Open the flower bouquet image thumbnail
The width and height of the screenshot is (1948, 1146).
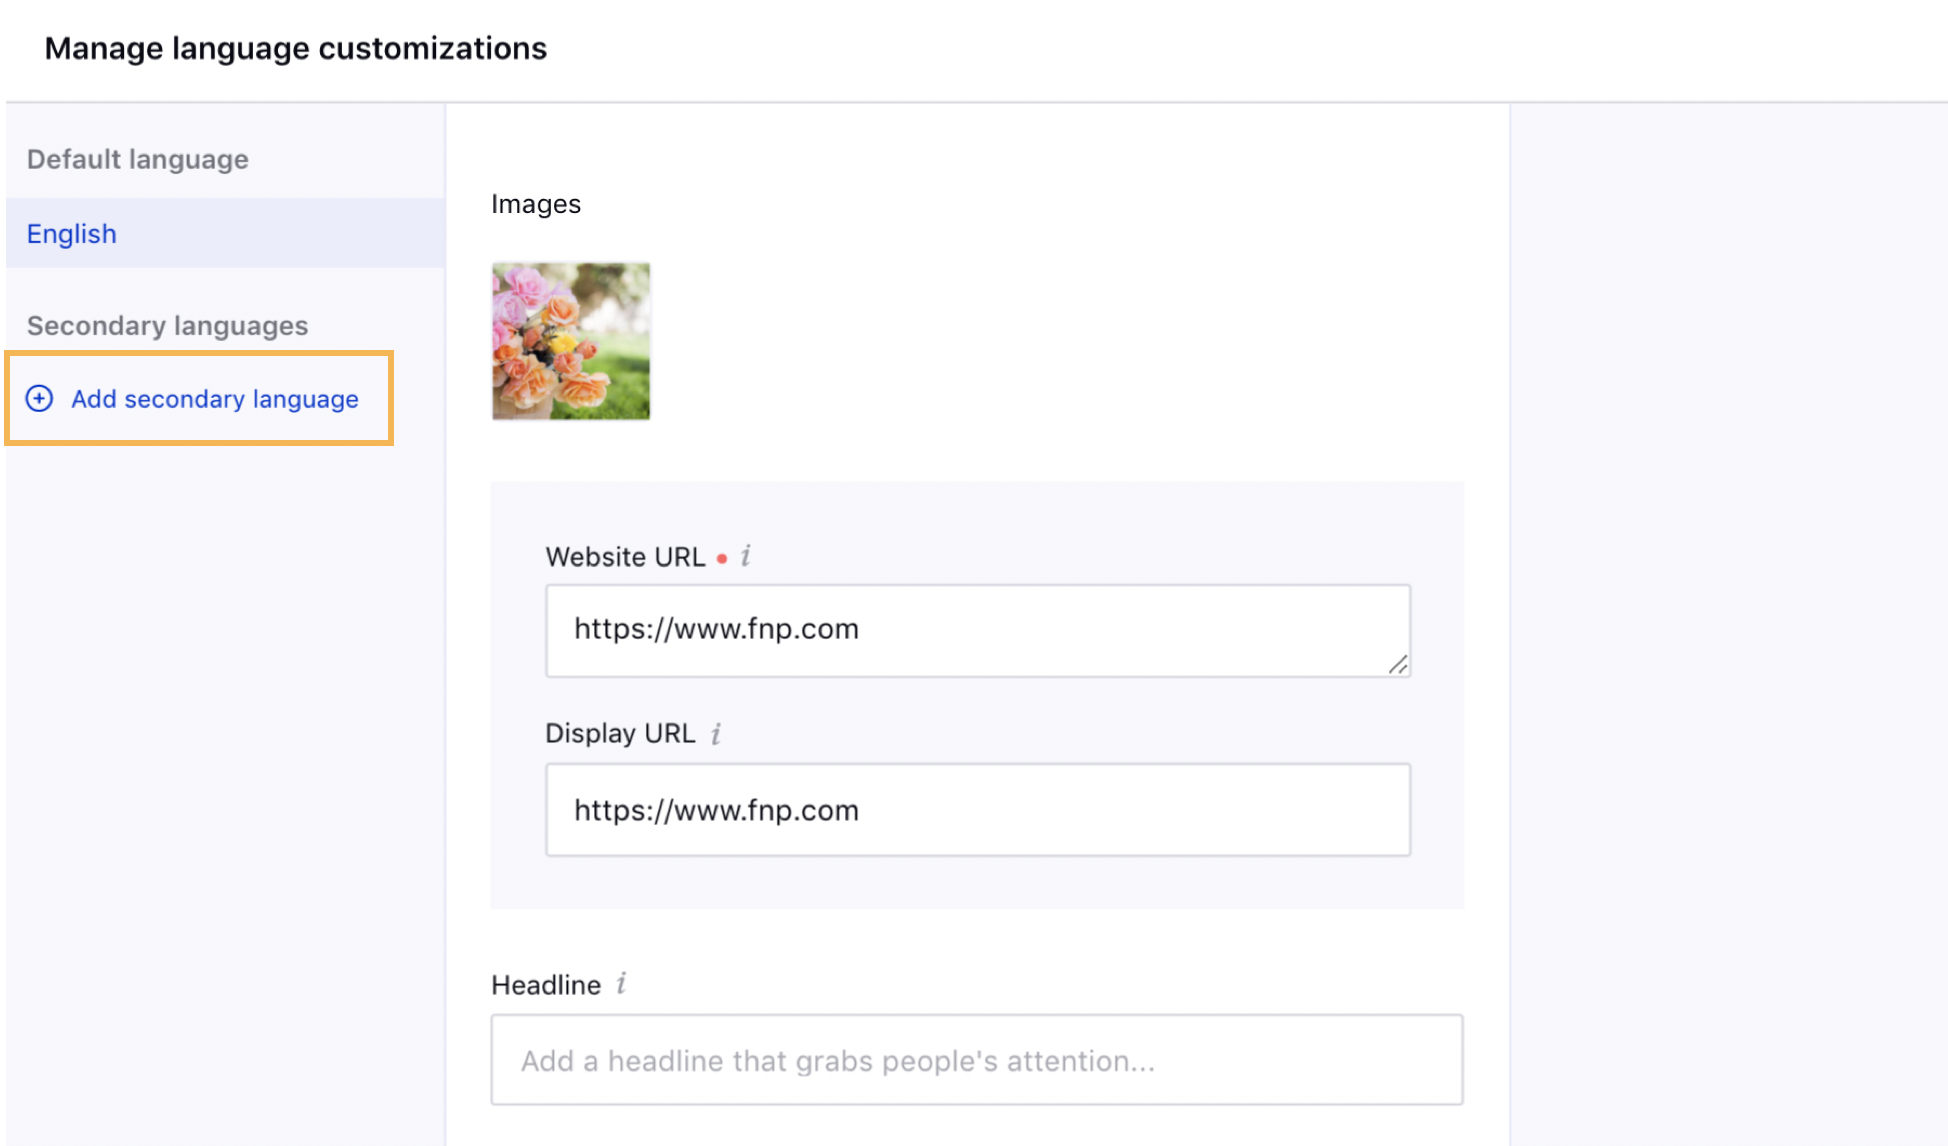571,341
